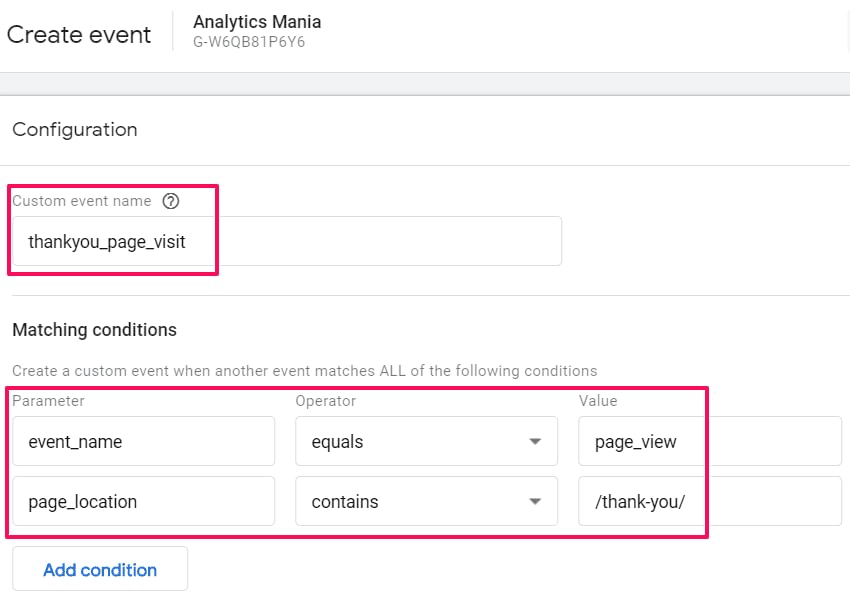Click the /thank-you/ value field
The height and width of the screenshot is (604, 850).
(x=710, y=502)
